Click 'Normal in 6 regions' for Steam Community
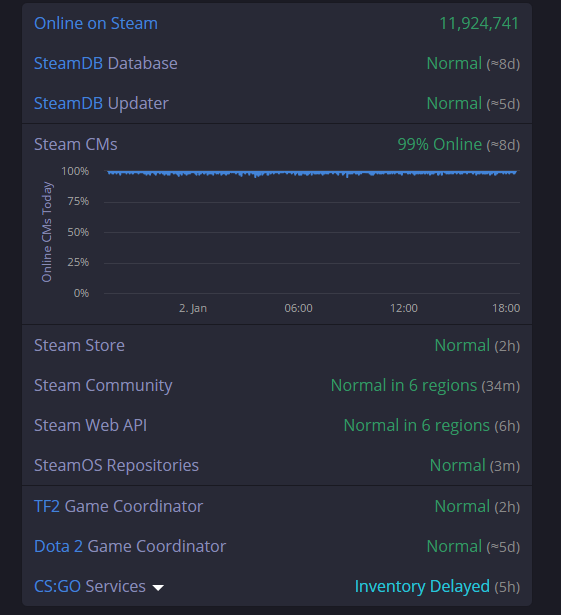 404,386
